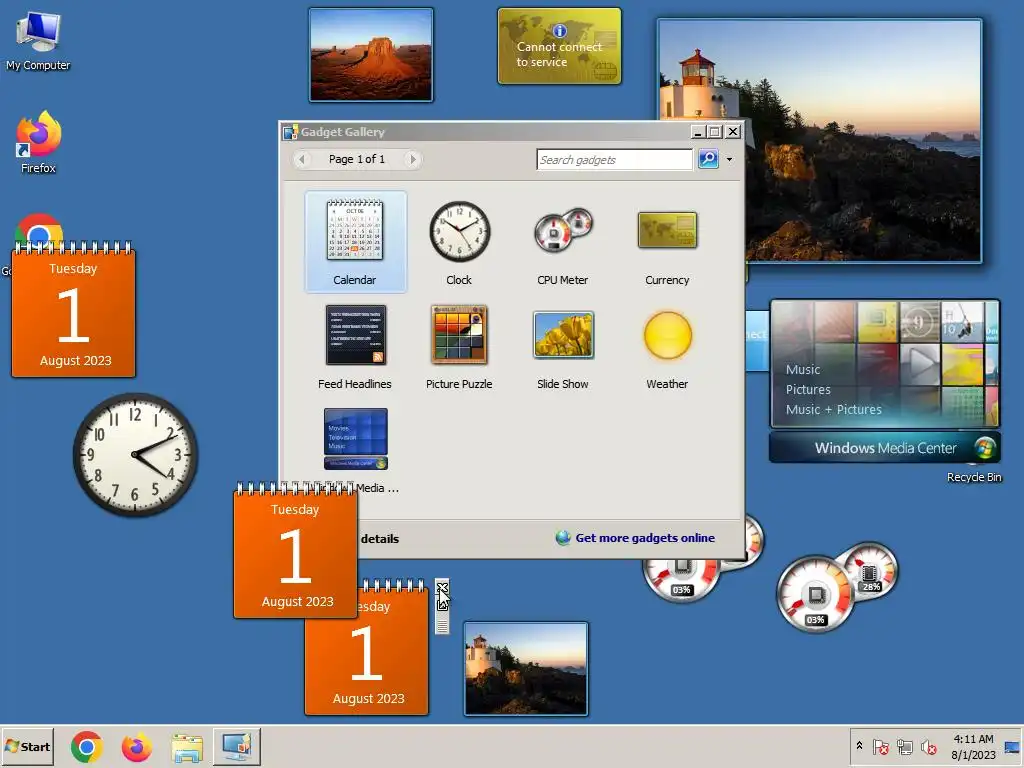The height and width of the screenshot is (768, 1024).
Task: Click the Show desktop button at taskbar corner
Action: click(1012, 746)
